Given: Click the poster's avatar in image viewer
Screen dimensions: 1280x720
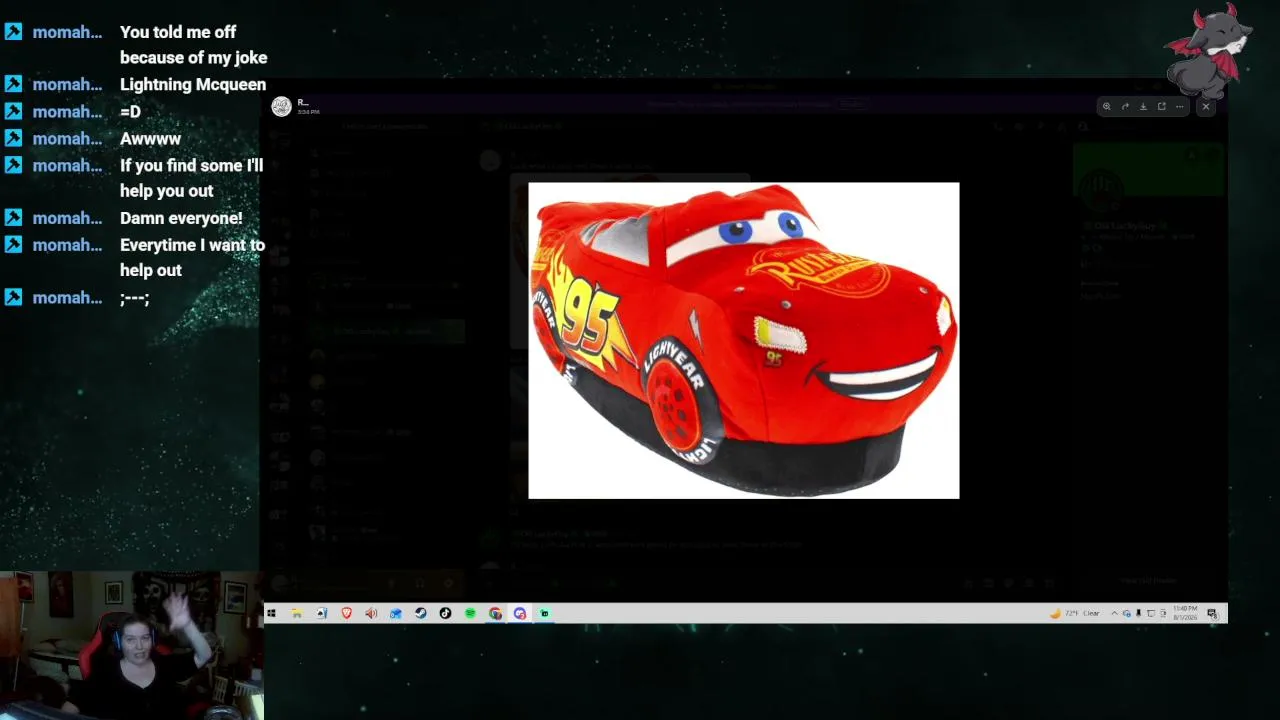Looking at the screenshot, I should point(282,106).
